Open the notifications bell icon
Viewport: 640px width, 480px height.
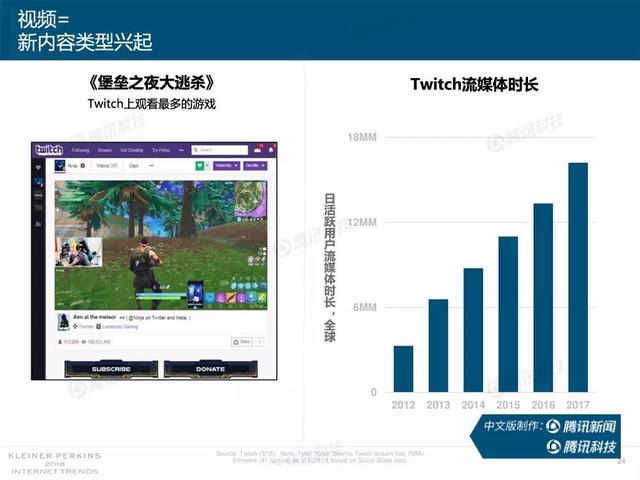(271, 150)
